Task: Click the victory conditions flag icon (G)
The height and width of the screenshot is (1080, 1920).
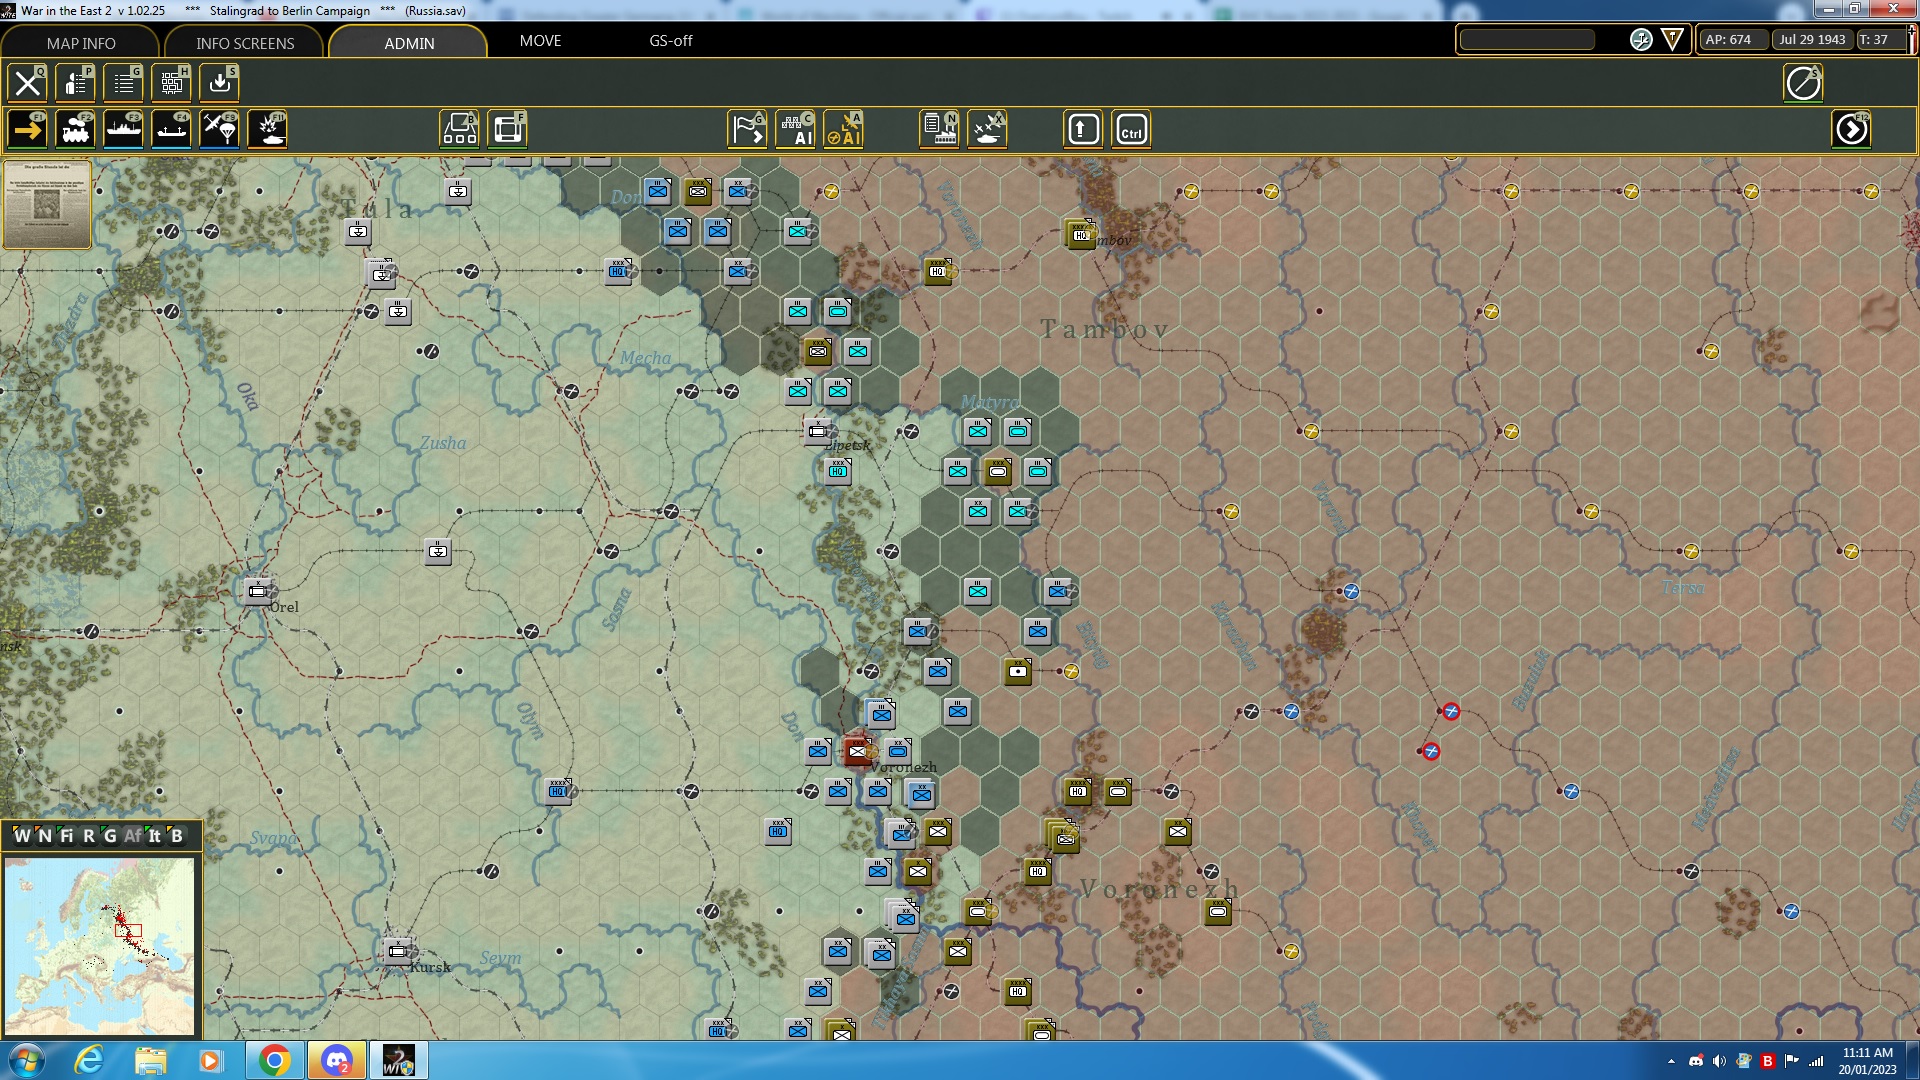Action: point(746,128)
